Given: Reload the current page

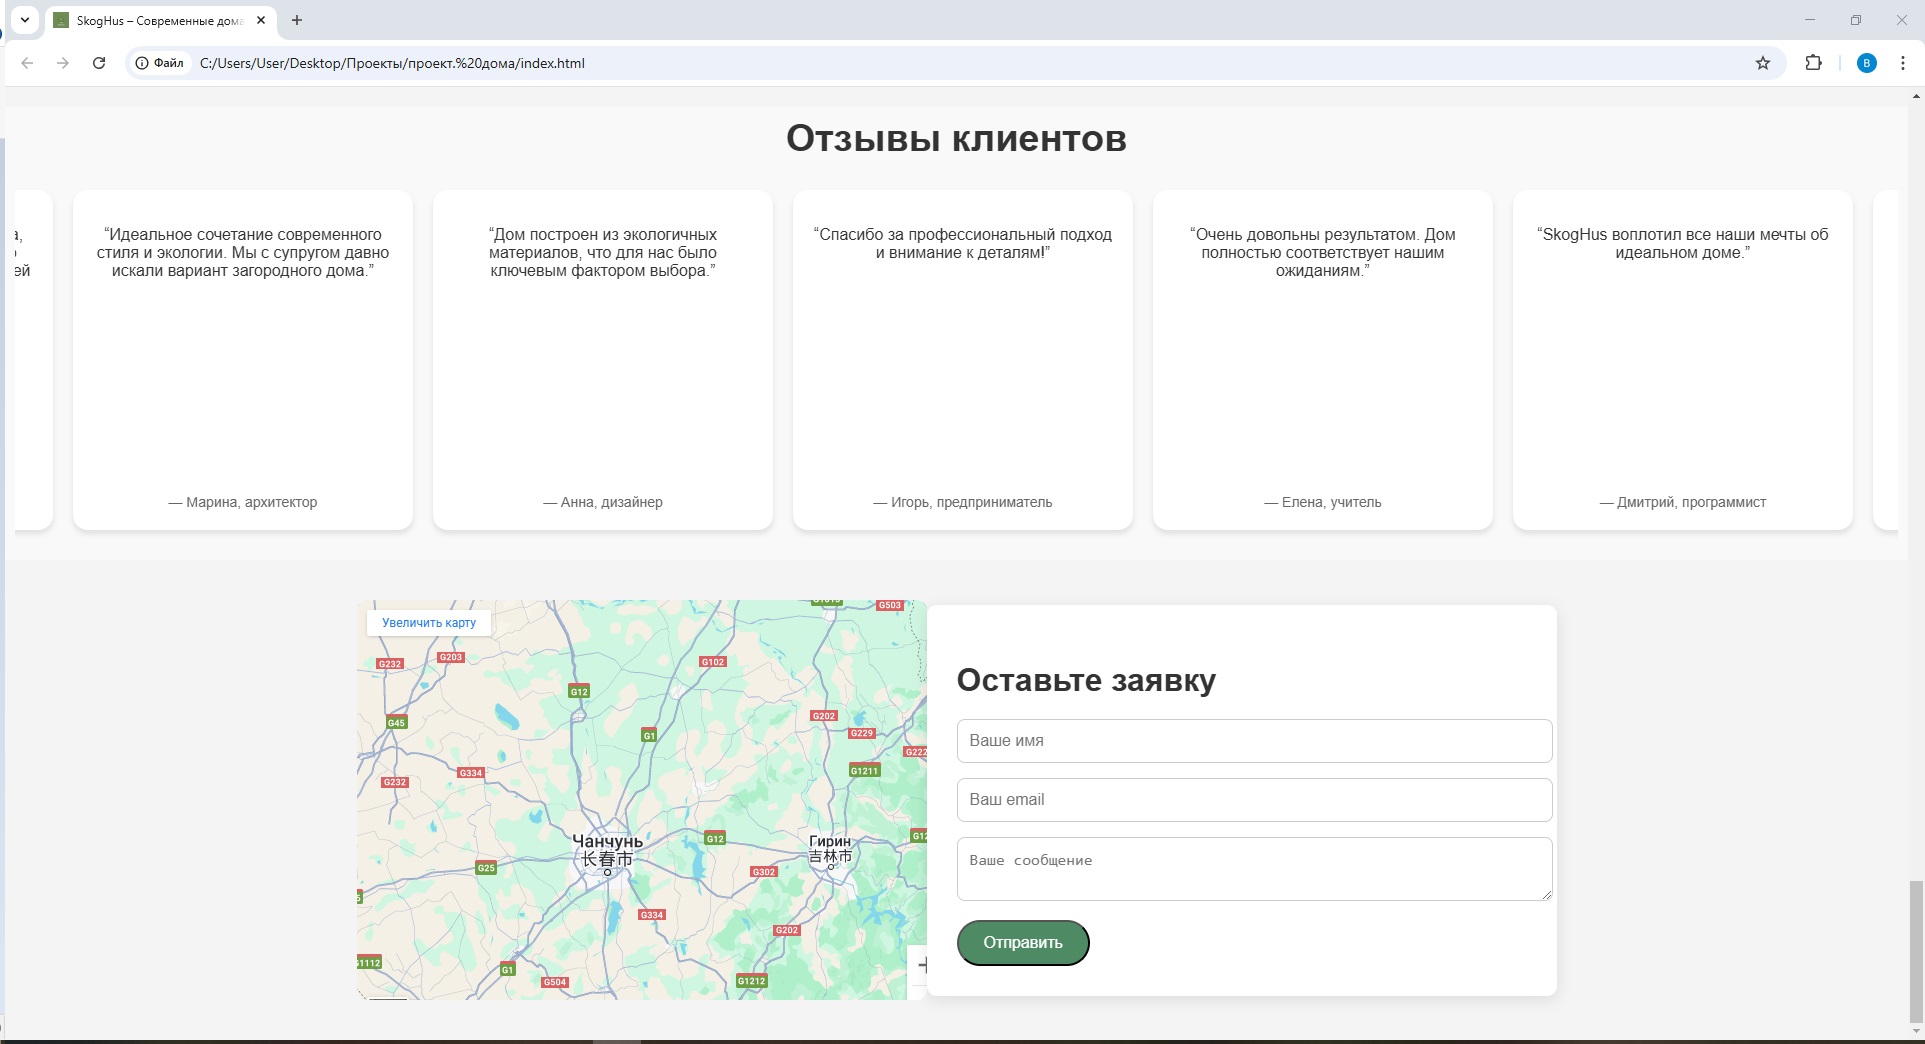Looking at the screenshot, I should [99, 63].
